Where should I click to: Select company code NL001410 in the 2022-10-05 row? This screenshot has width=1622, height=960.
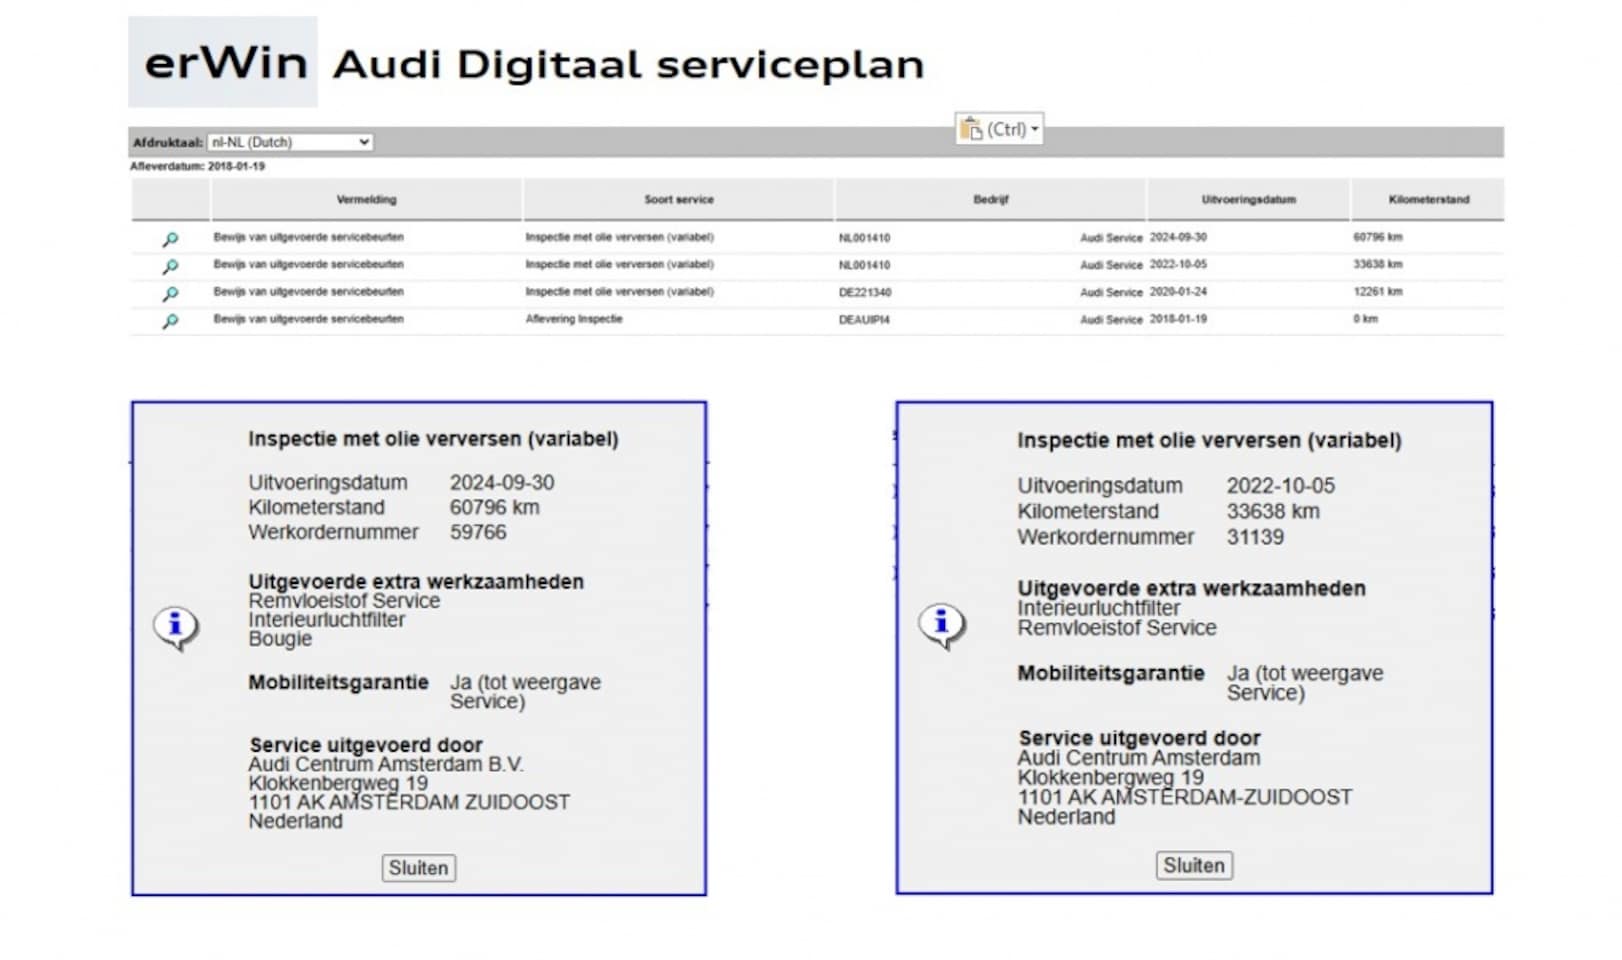click(x=864, y=265)
